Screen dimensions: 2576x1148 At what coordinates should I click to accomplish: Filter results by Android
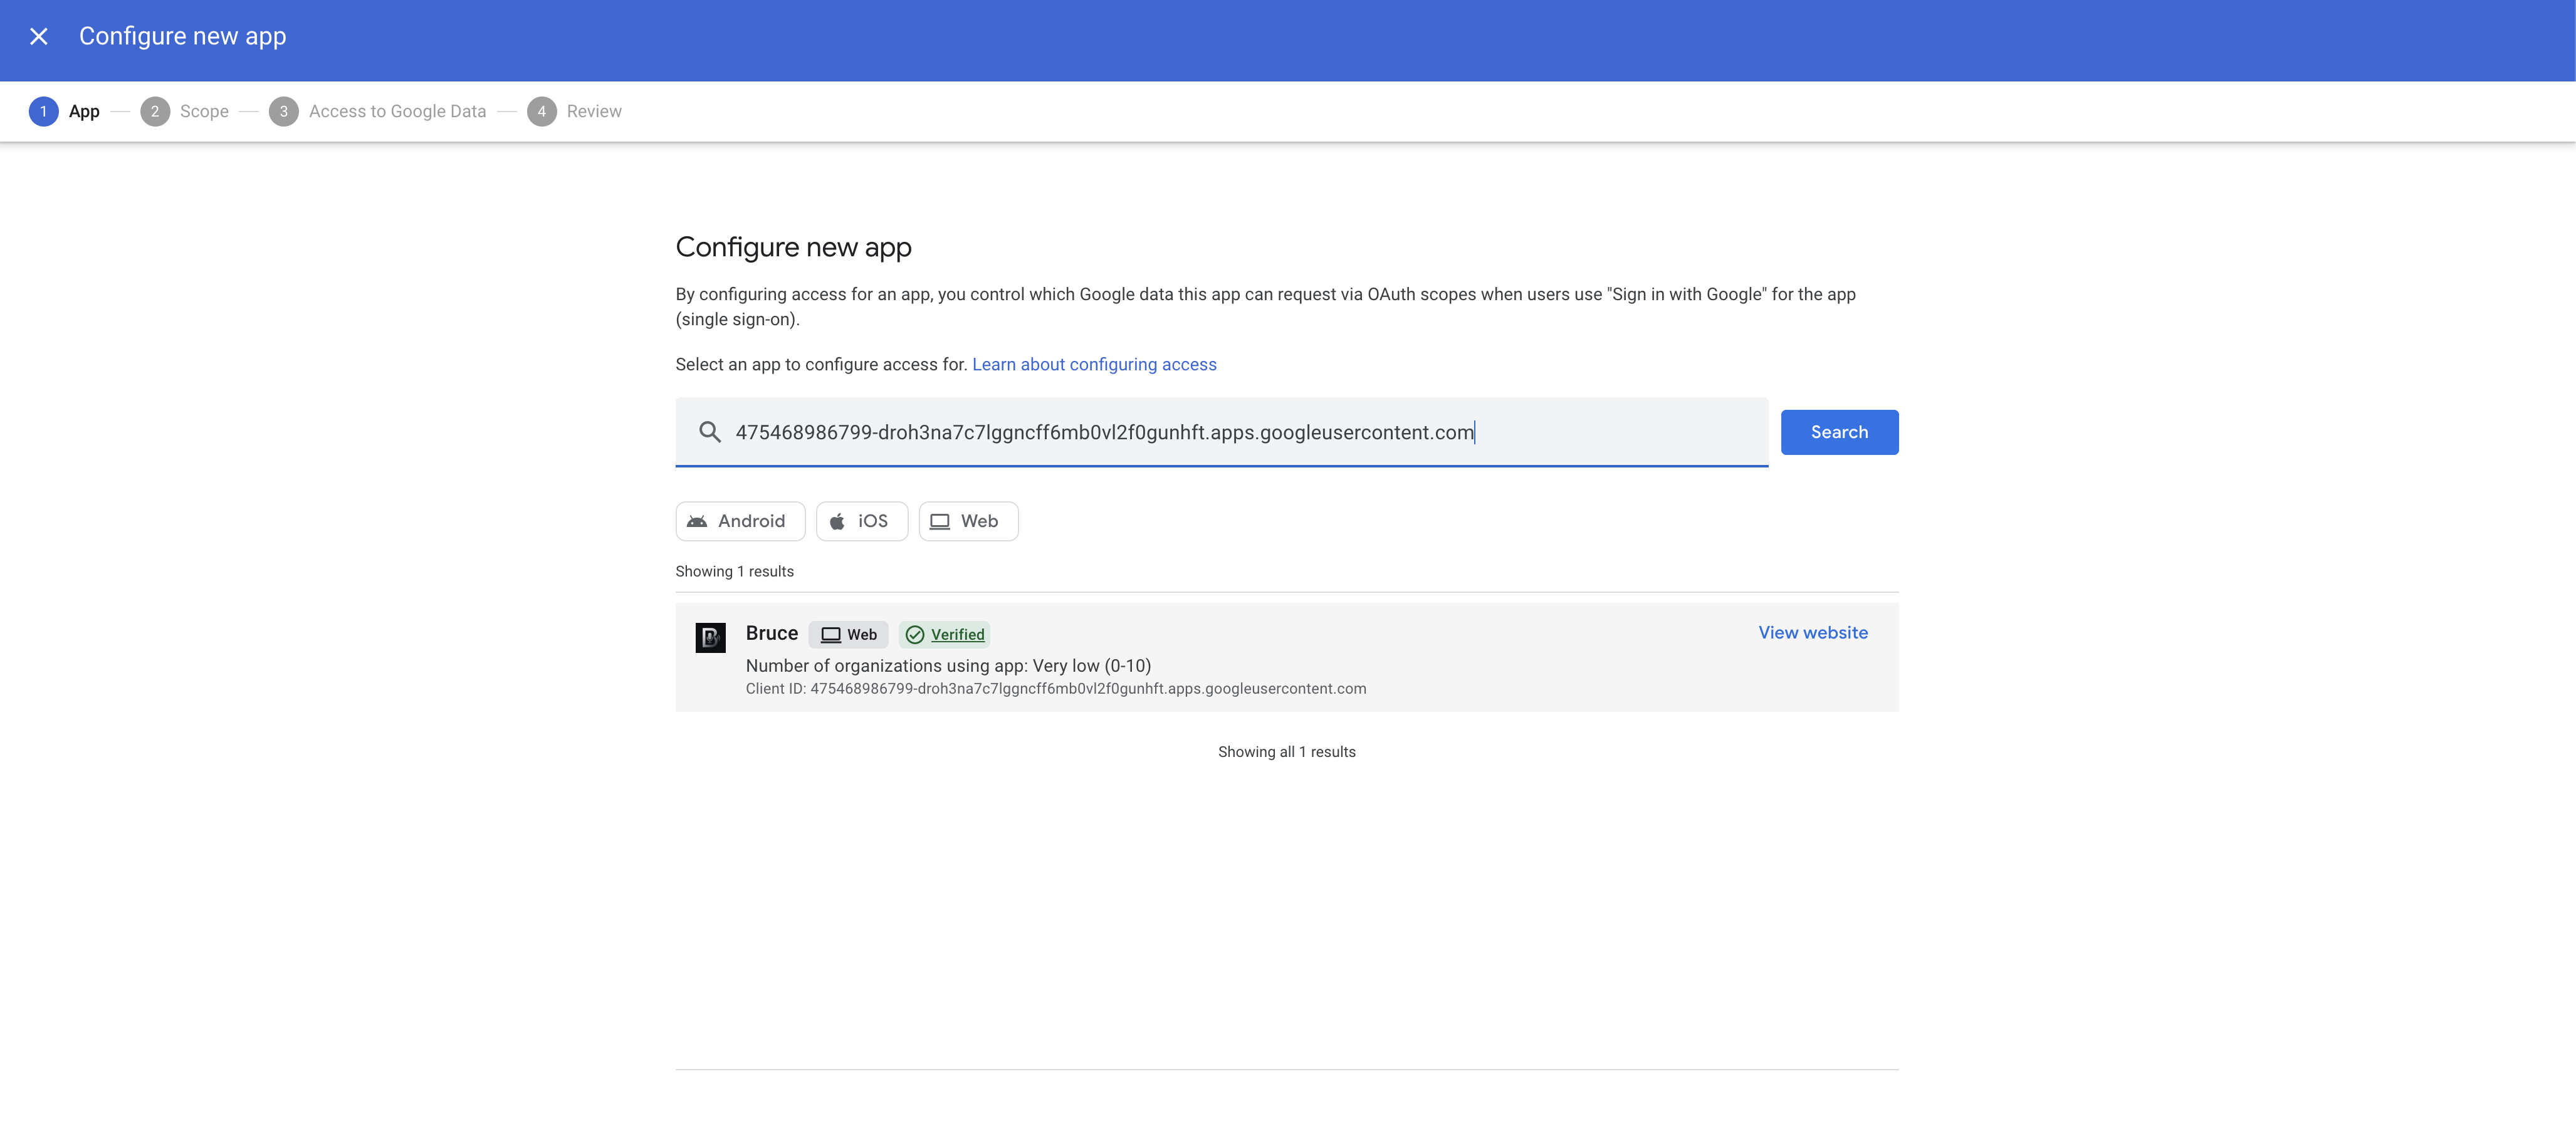pyautogui.click(x=740, y=521)
